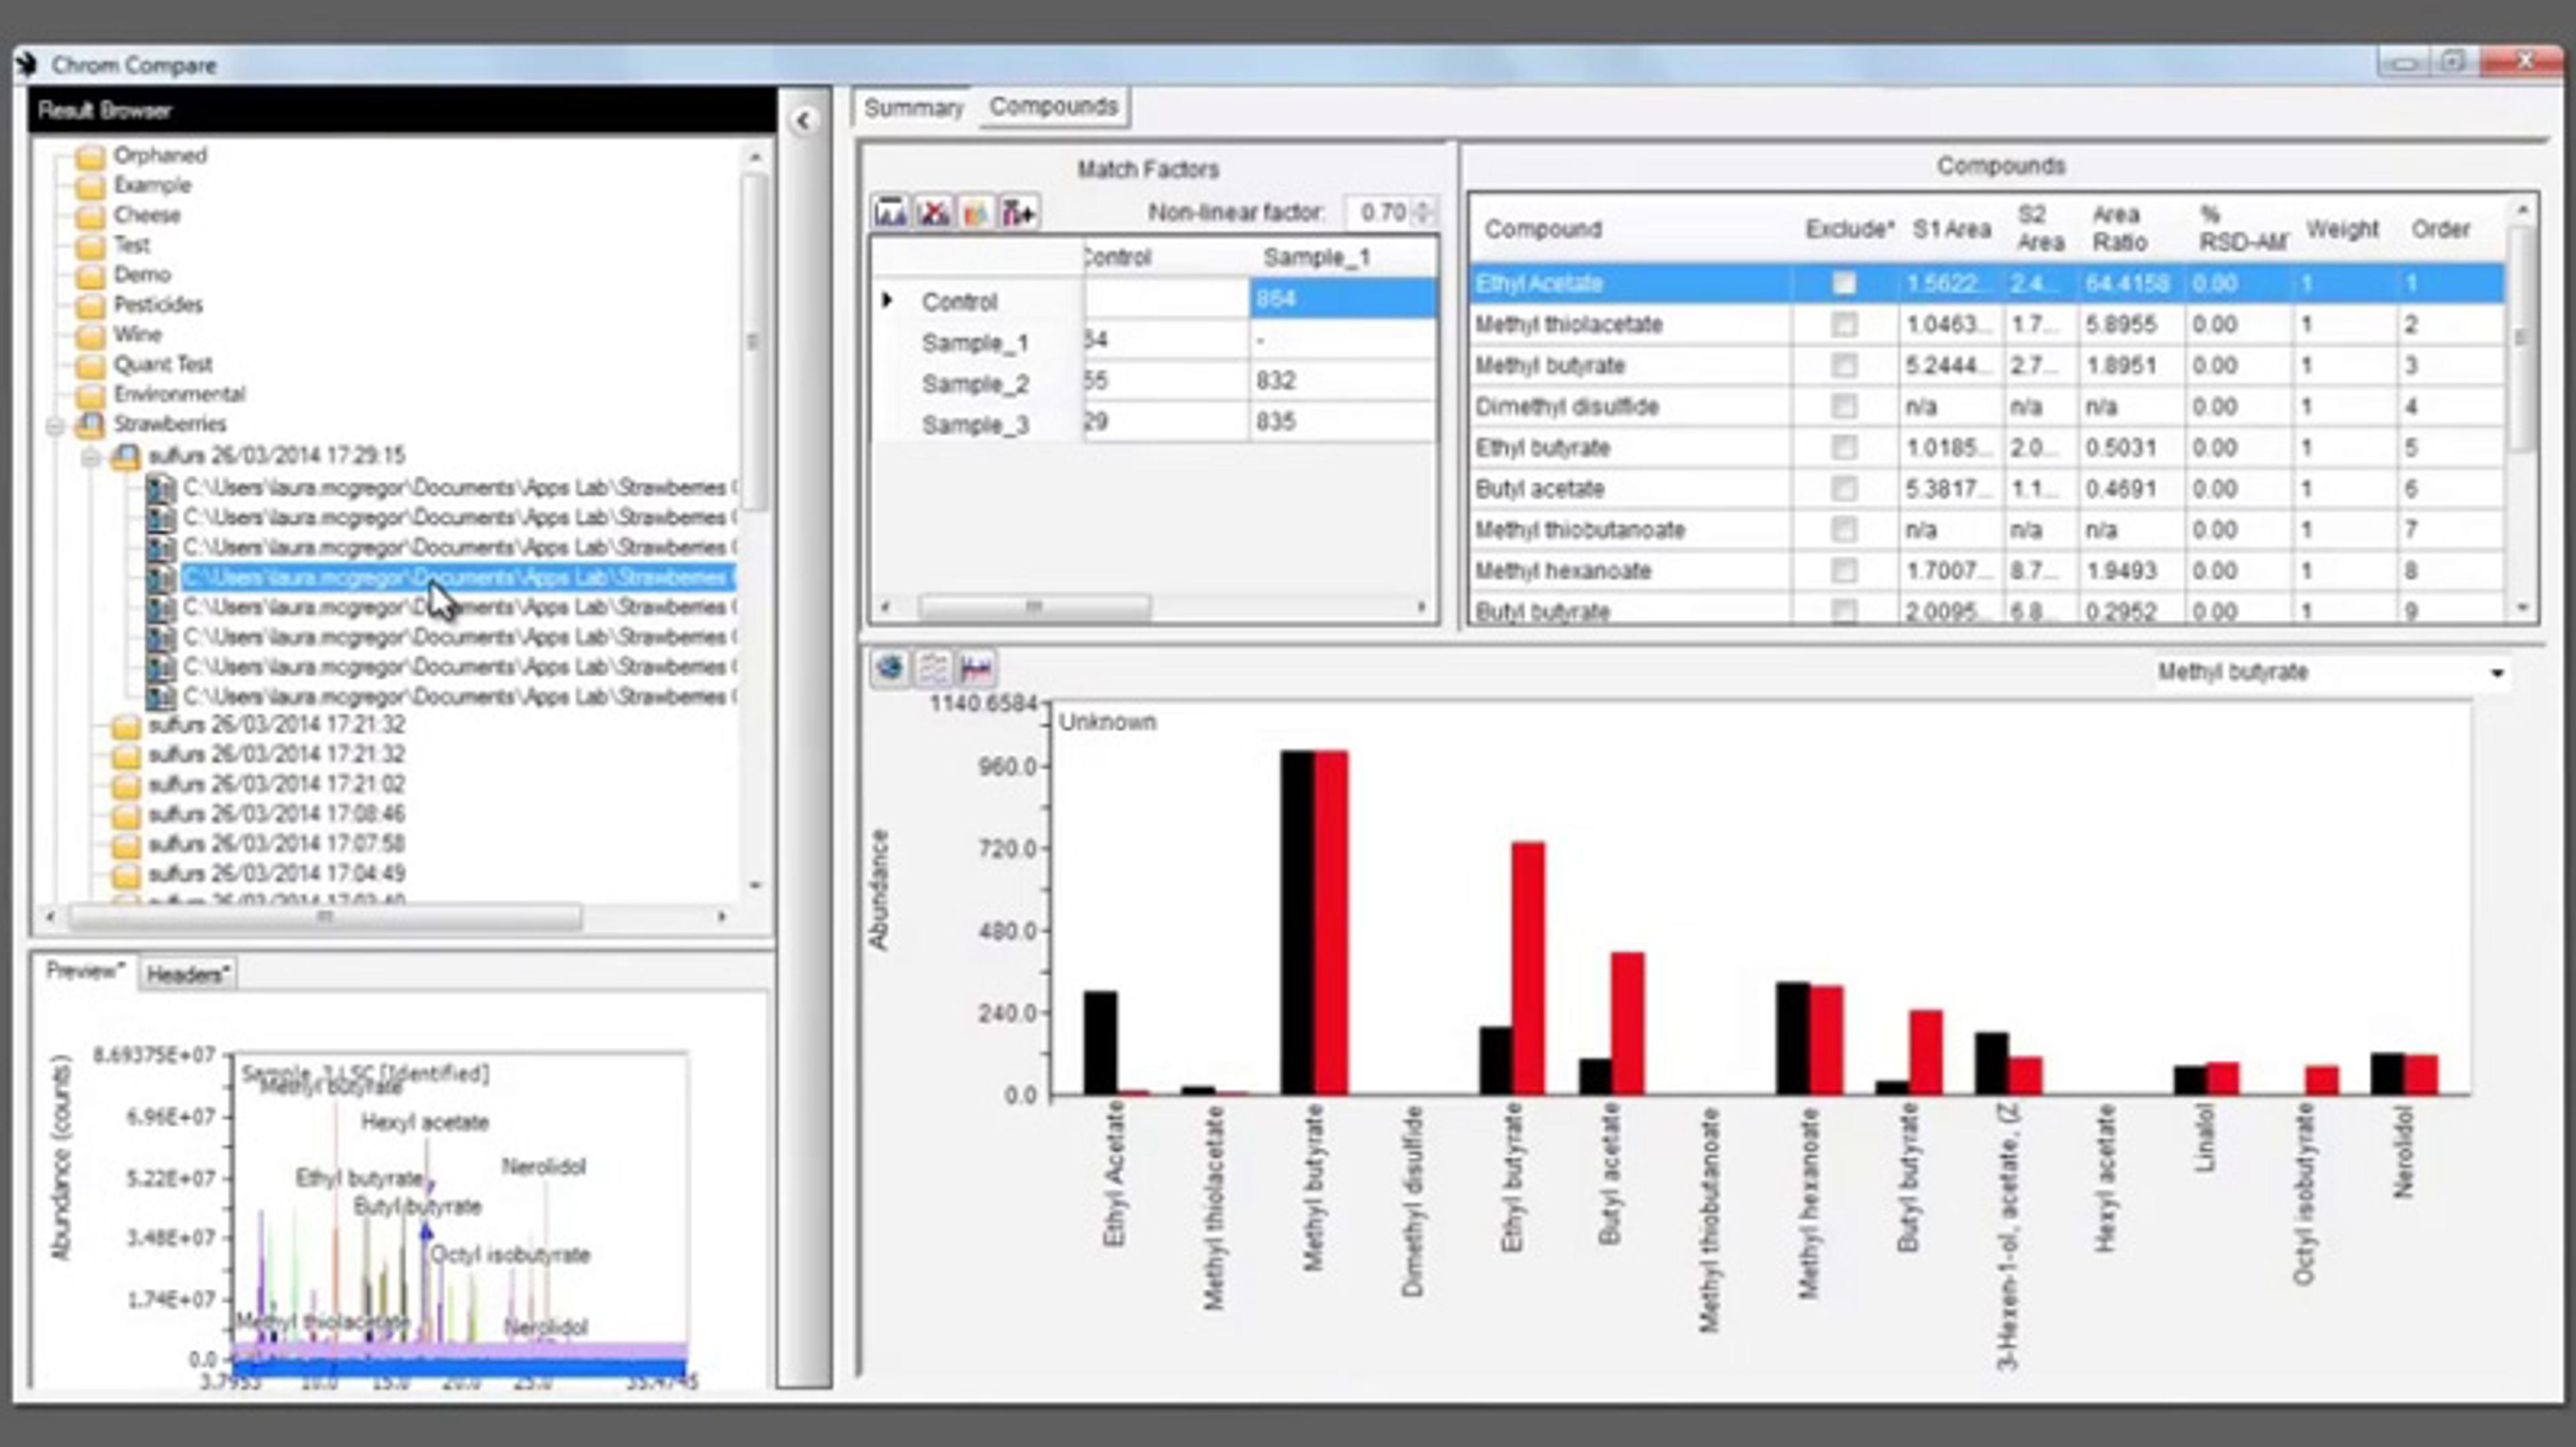This screenshot has height=1447, width=2576.
Task: Click the red-X chromatogram toolbar icon
Action: click(933, 212)
